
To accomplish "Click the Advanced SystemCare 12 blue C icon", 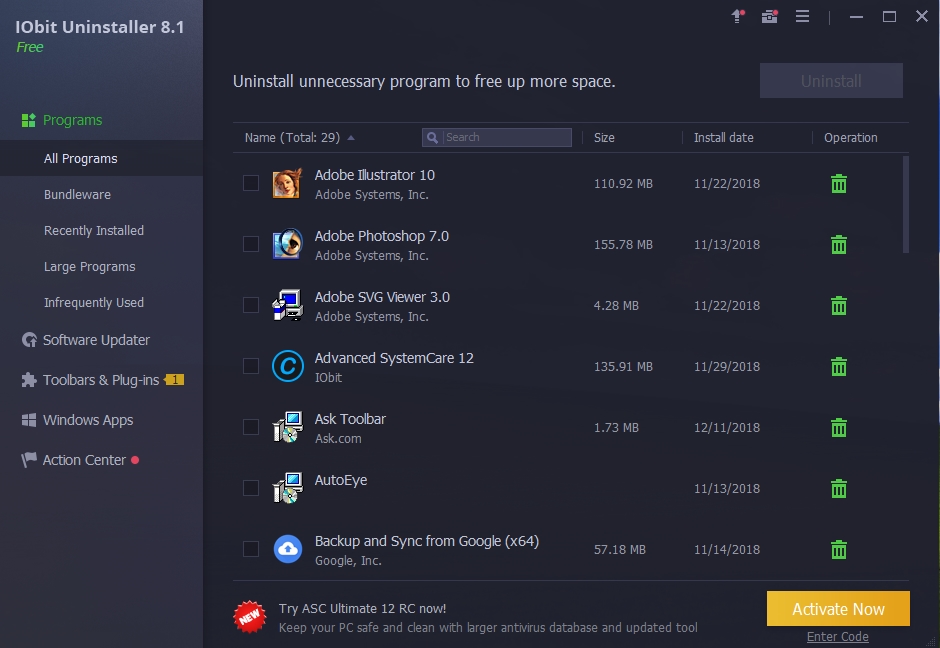I will (287, 366).
